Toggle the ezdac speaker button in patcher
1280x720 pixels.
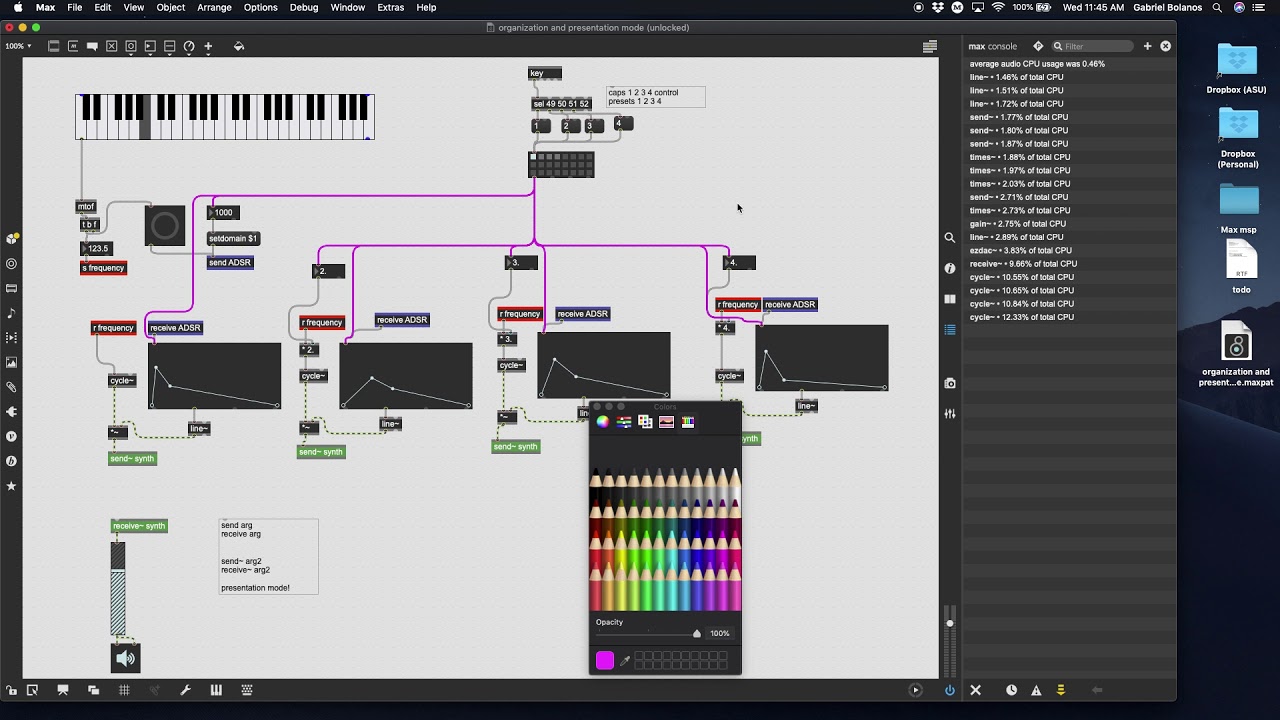125,658
